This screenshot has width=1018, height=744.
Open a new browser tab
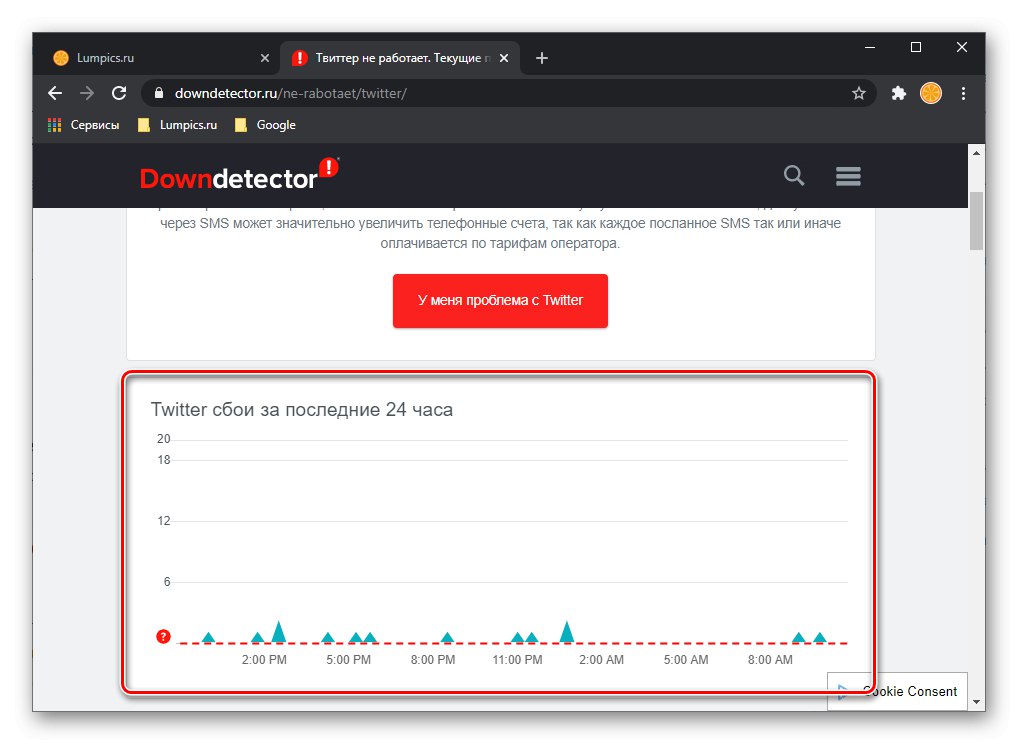tap(542, 58)
